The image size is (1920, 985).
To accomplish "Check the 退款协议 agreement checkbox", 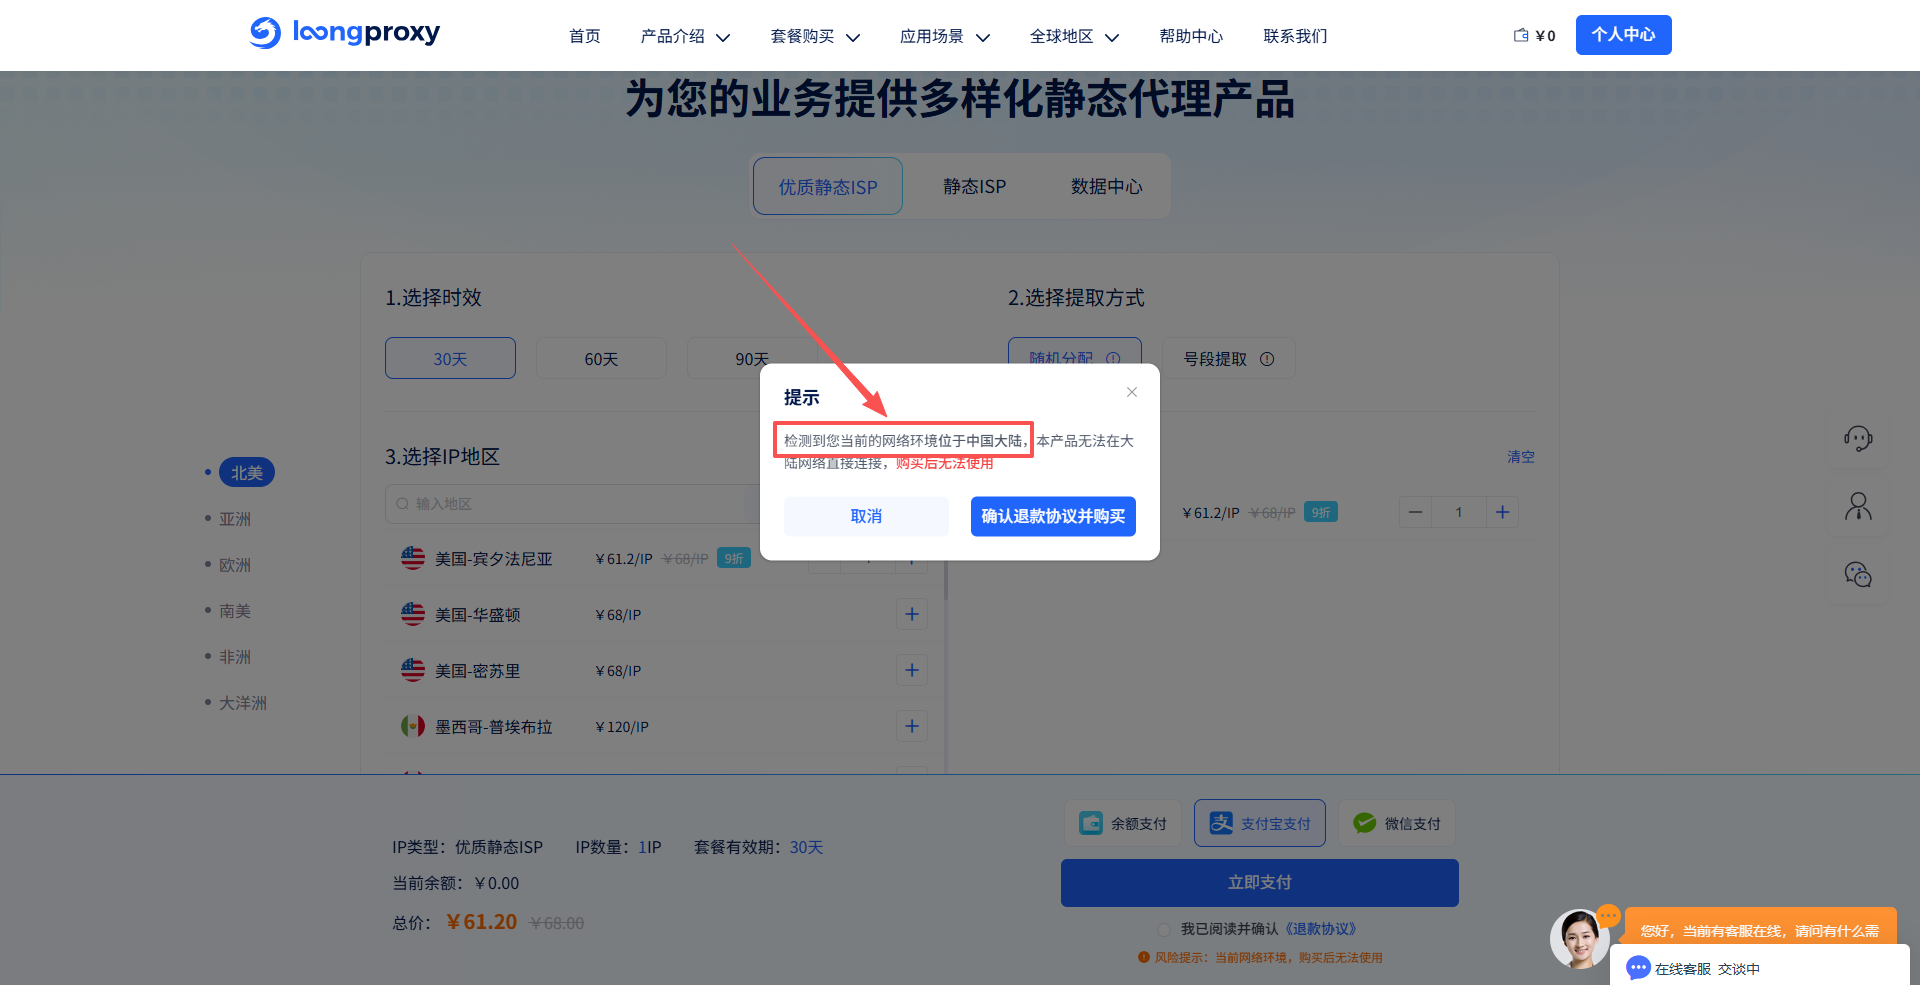I will click(x=1164, y=930).
